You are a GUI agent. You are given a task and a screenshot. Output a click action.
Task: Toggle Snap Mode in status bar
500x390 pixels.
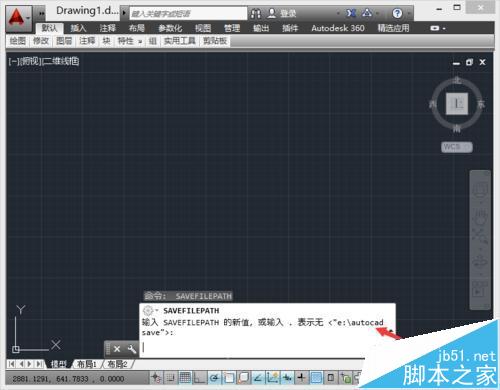pos(171,378)
